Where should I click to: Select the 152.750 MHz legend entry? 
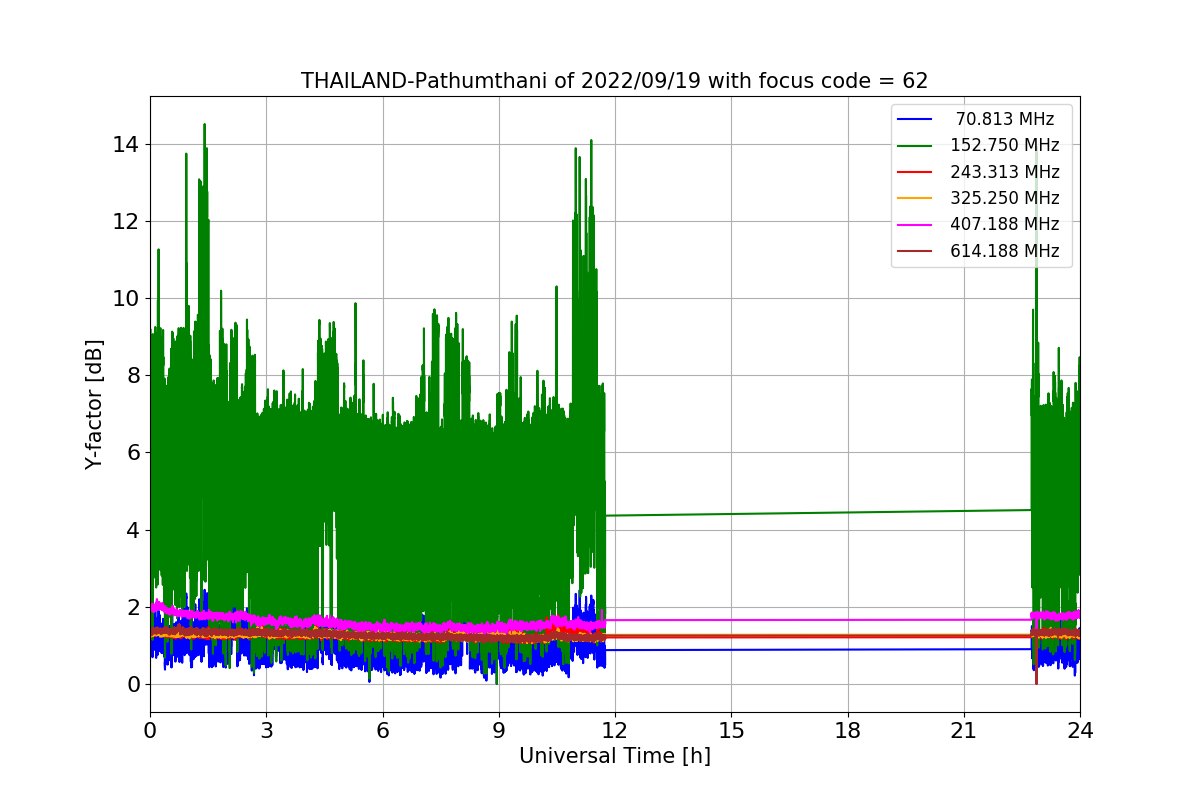pyautogui.click(x=978, y=145)
